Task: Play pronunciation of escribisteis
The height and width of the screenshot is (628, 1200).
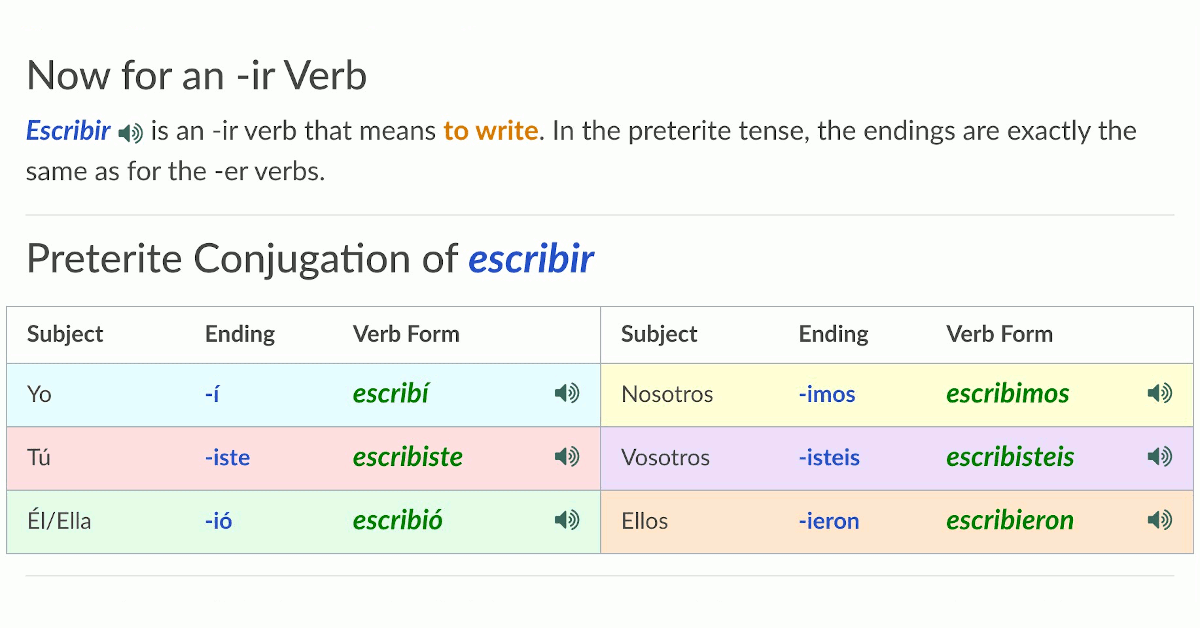Action: point(1161,457)
